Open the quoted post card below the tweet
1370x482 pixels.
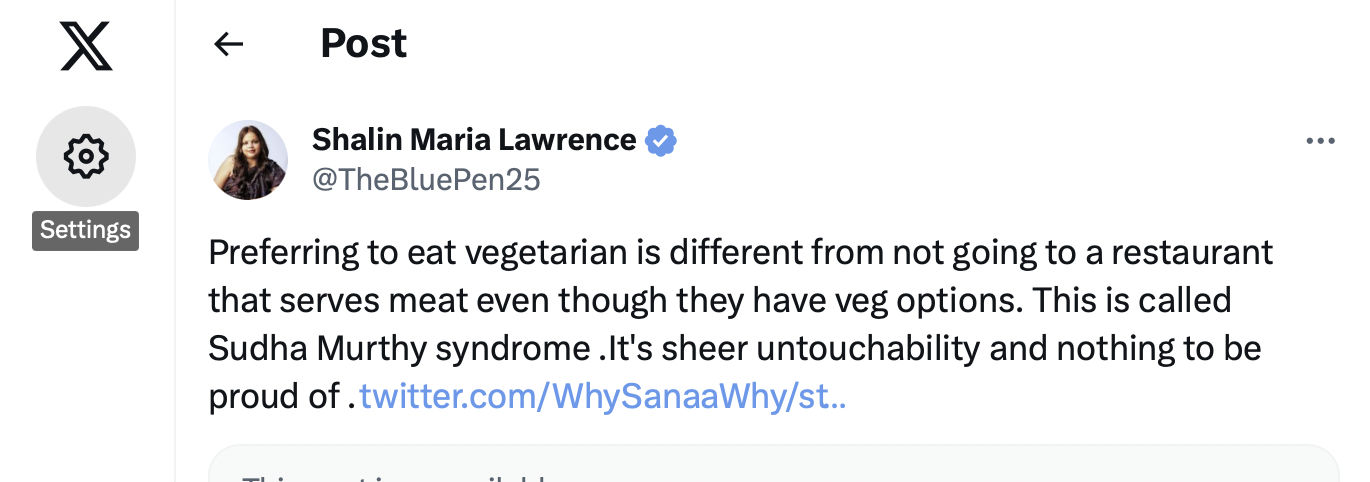coord(772,466)
